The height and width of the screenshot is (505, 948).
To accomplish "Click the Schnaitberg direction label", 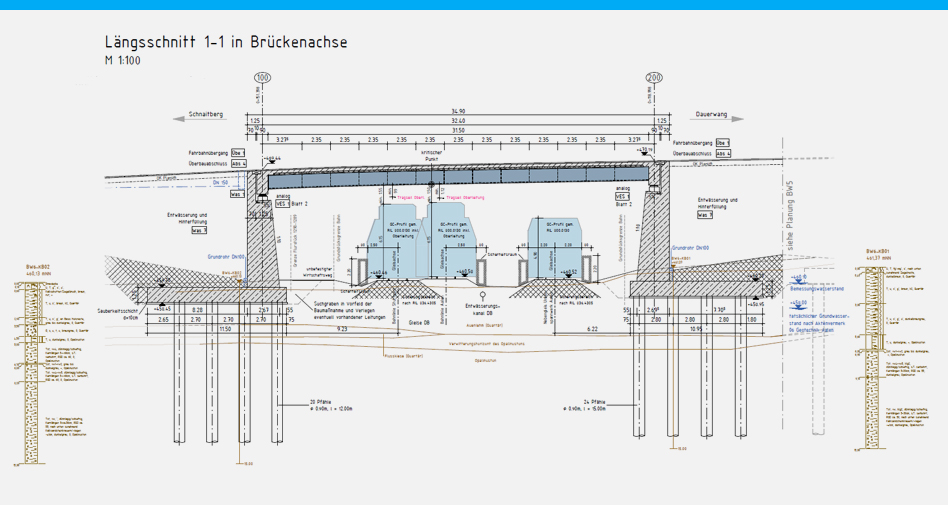I will pyautogui.click(x=206, y=114).
